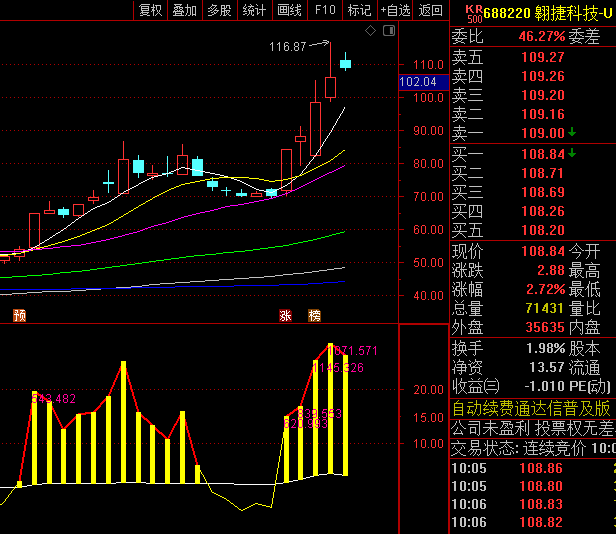Click the 涨 event marker on chart
The width and height of the screenshot is (616, 534).
click(285, 316)
